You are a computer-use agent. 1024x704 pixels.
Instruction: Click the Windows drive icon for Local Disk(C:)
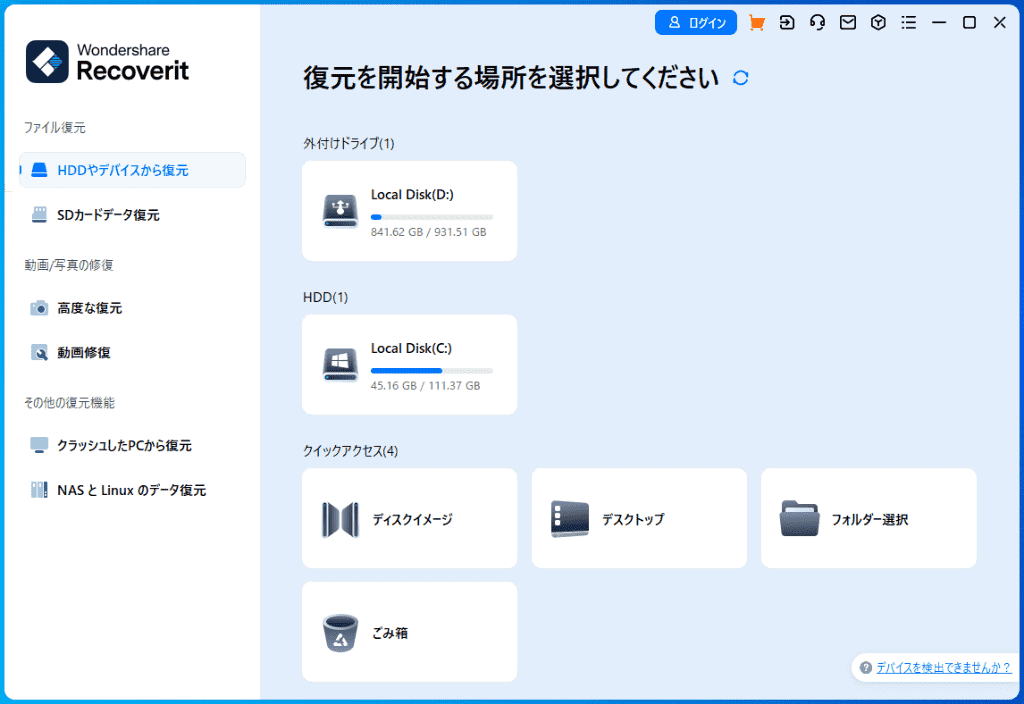[340, 364]
